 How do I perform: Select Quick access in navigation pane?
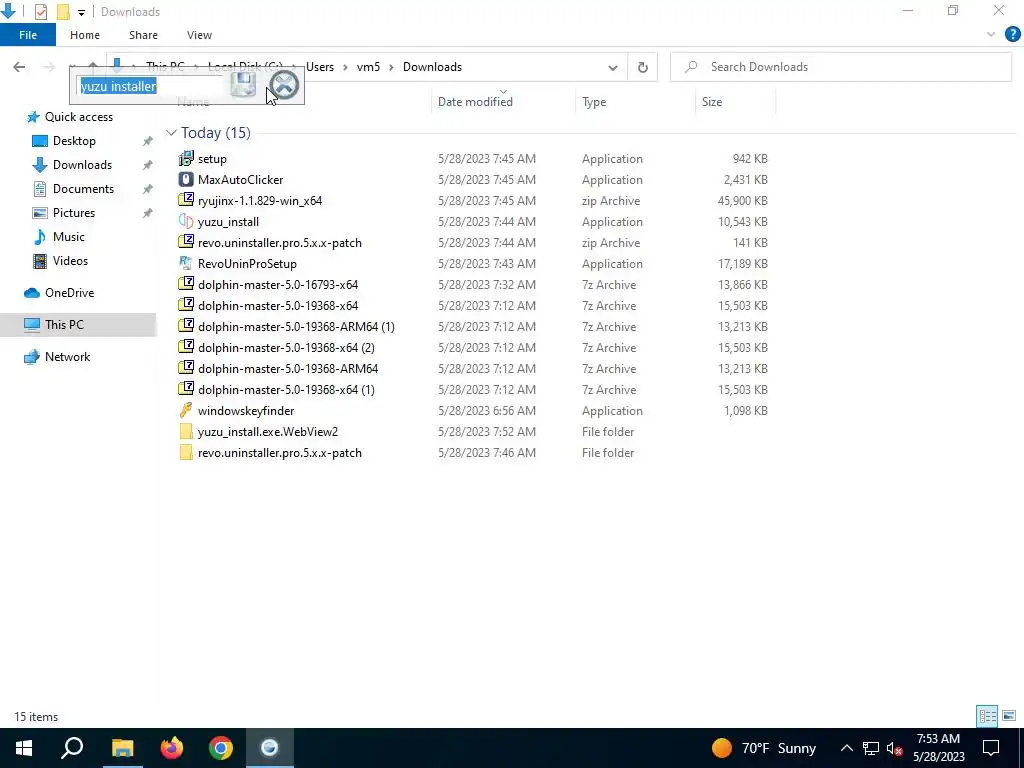point(78,117)
